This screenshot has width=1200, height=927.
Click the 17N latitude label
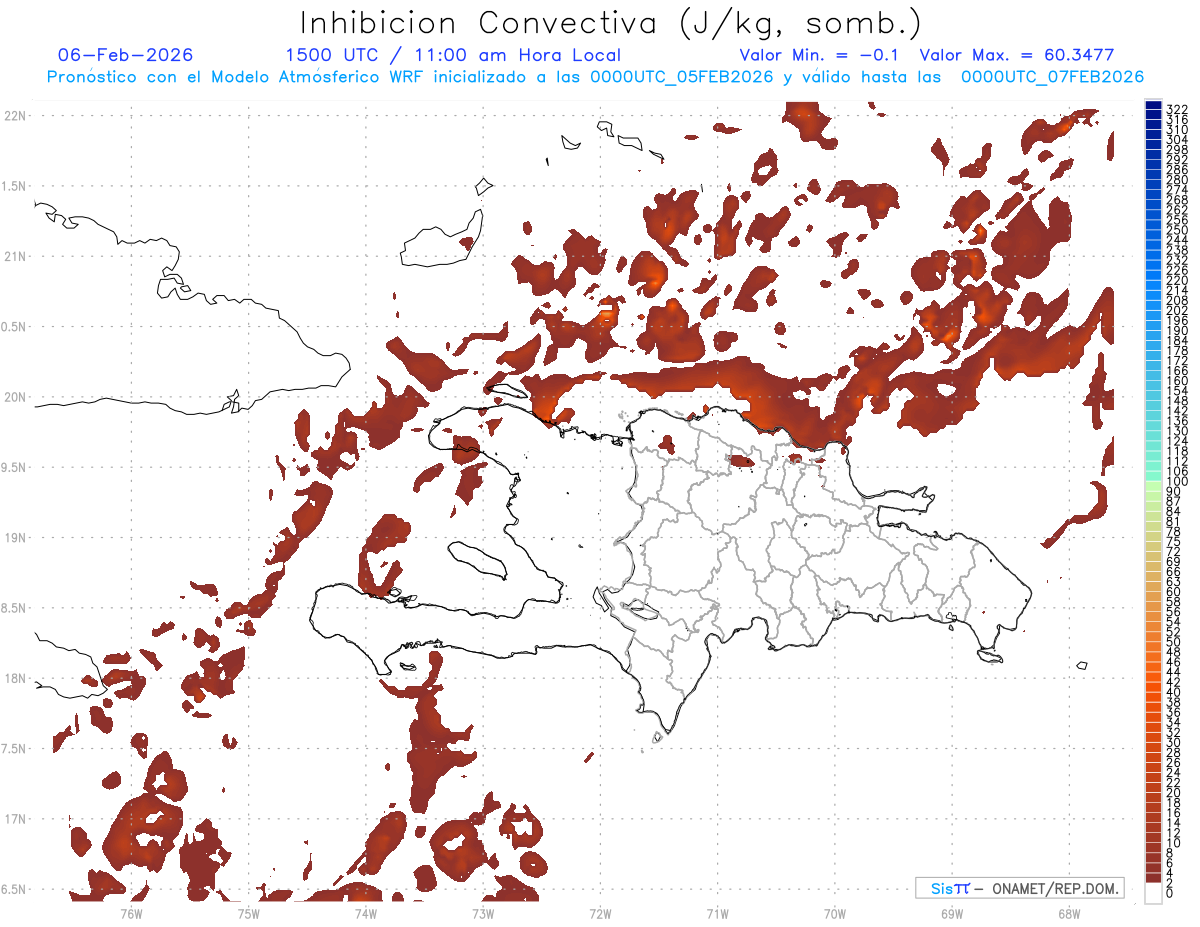click(x=15, y=819)
